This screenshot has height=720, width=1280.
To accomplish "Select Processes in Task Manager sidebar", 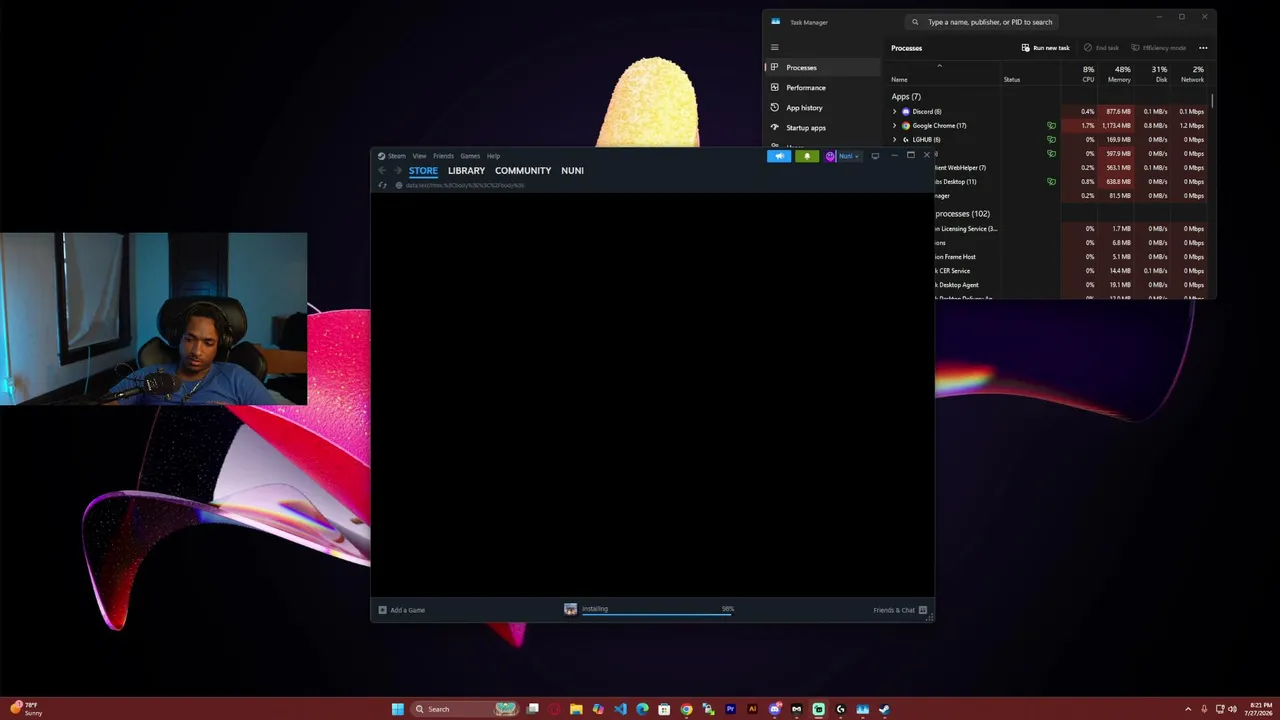I will [x=823, y=68].
